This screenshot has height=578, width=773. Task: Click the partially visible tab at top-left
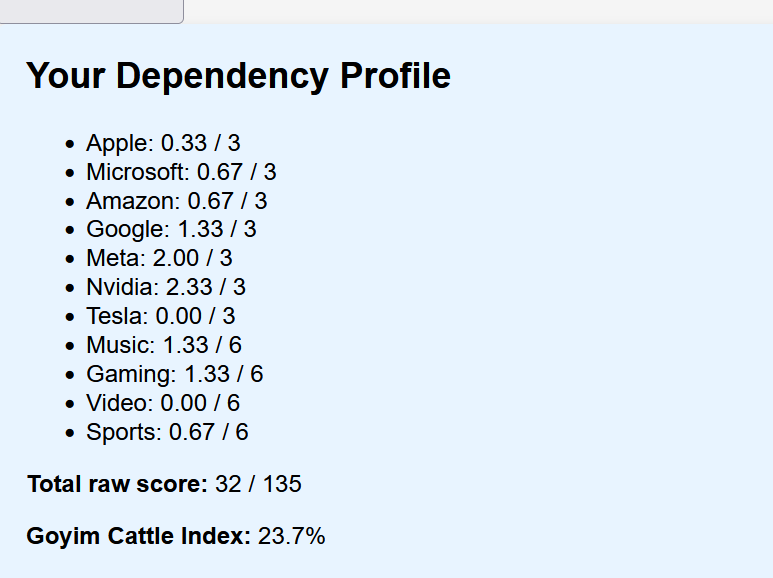pos(91,10)
